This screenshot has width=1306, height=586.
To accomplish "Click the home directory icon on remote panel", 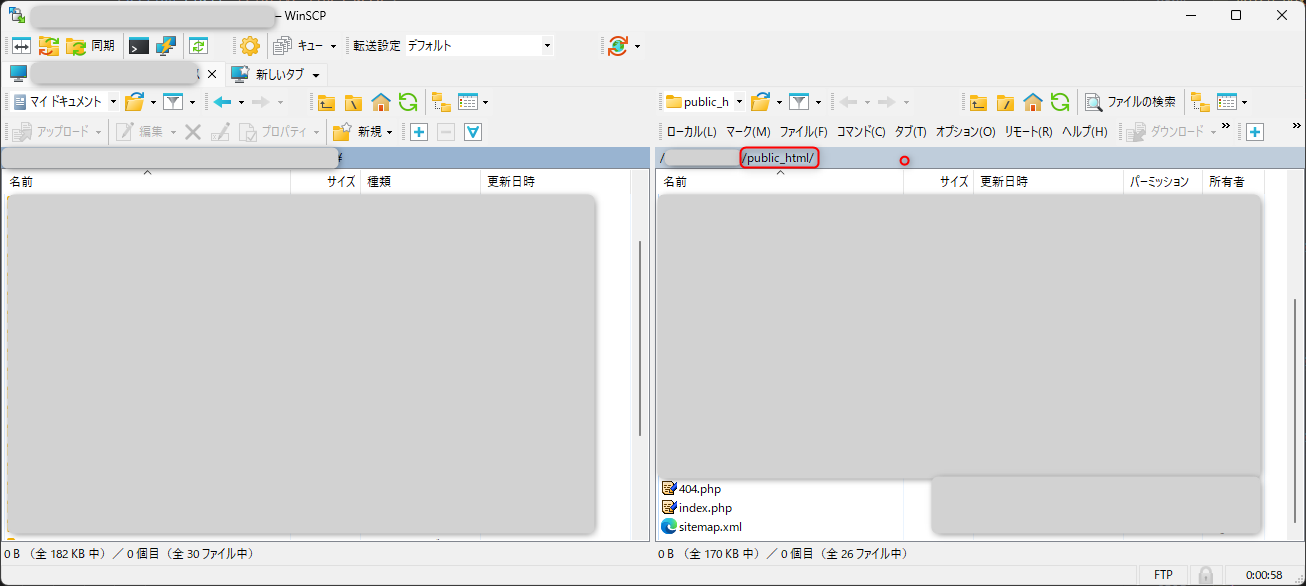I will 1033,101.
